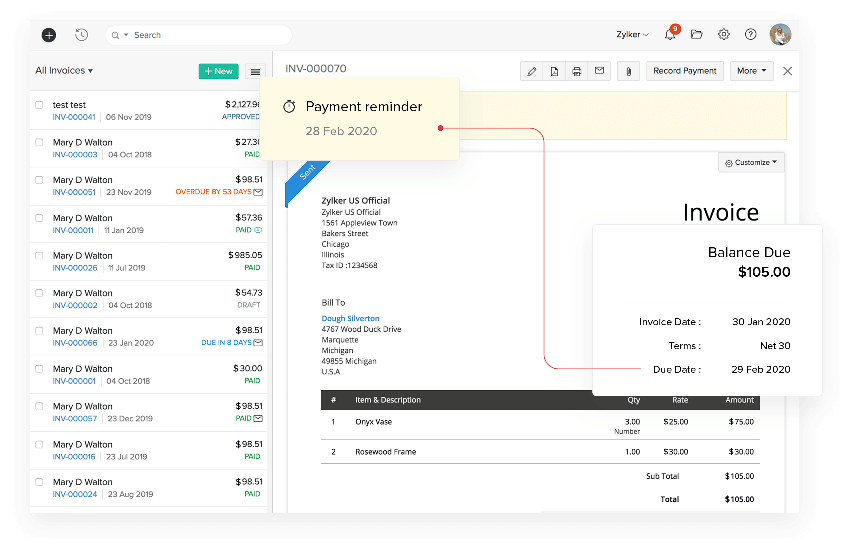Click the help question mark icon
The image size is (852, 552).
point(751,35)
